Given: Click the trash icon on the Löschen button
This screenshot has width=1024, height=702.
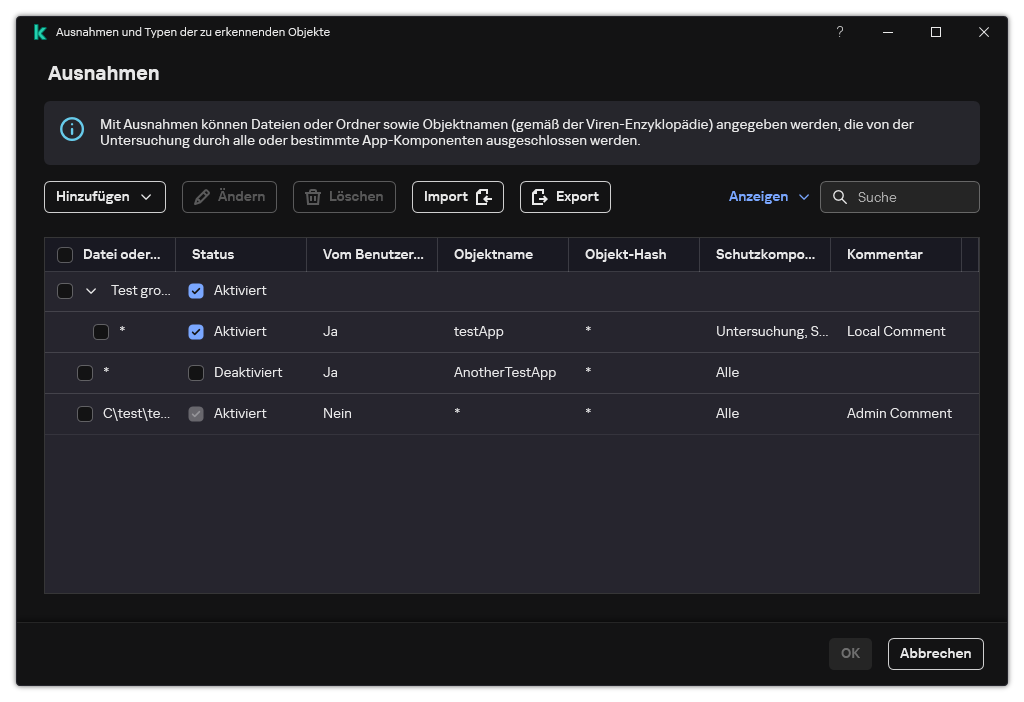Looking at the screenshot, I should pyautogui.click(x=313, y=197).
